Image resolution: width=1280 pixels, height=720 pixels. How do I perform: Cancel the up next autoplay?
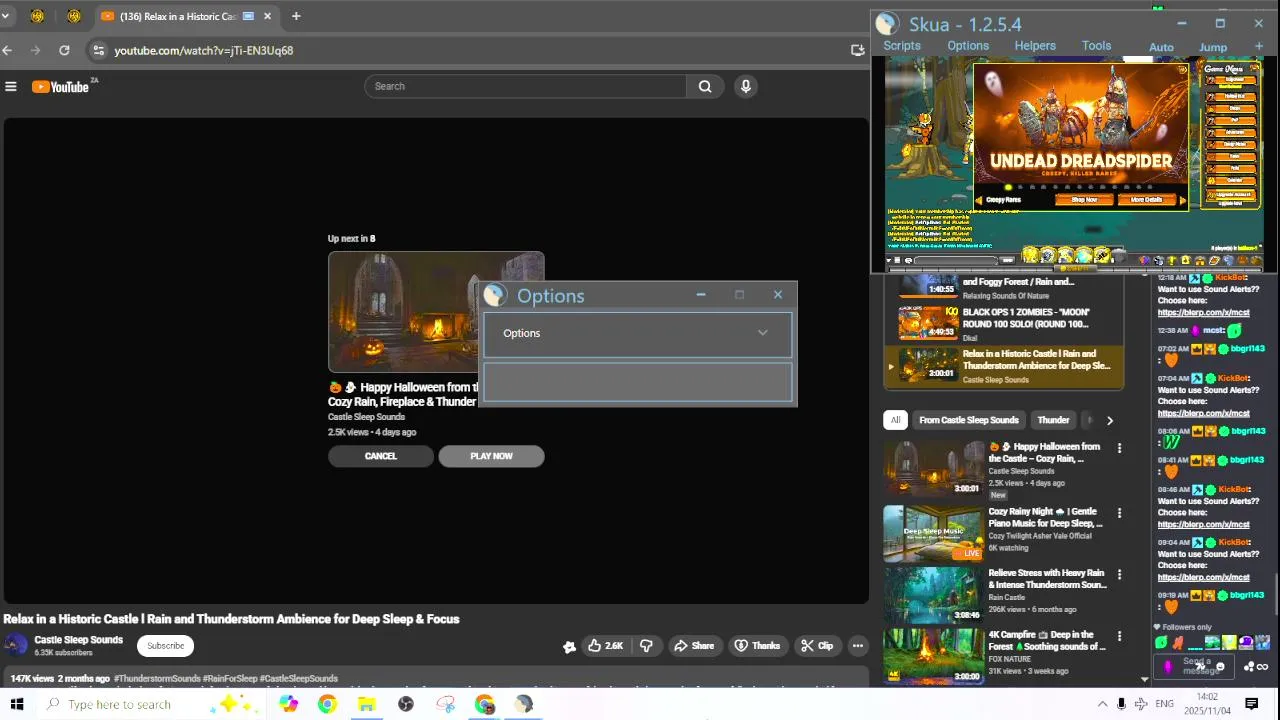coord(380,456)
